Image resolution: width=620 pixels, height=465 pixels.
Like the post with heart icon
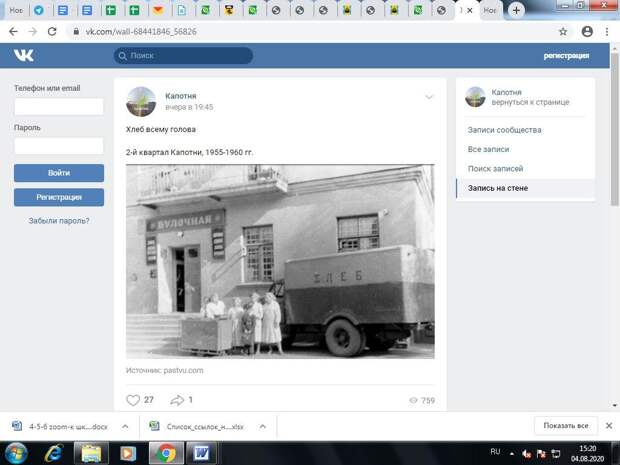[133, 400]
